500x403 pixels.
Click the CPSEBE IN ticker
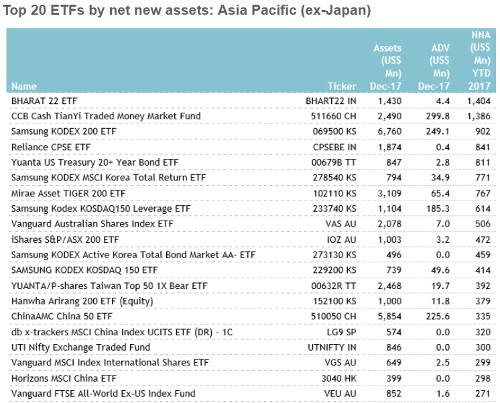point(334,147)
